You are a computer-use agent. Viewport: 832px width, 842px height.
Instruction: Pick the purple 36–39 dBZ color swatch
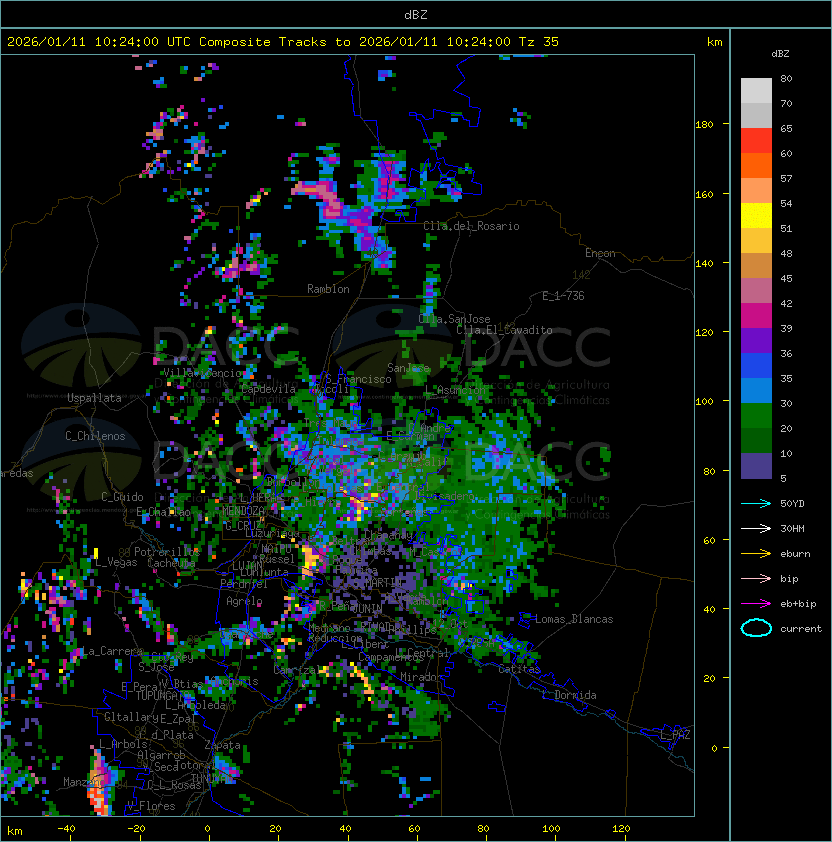[x=756, y=340]
